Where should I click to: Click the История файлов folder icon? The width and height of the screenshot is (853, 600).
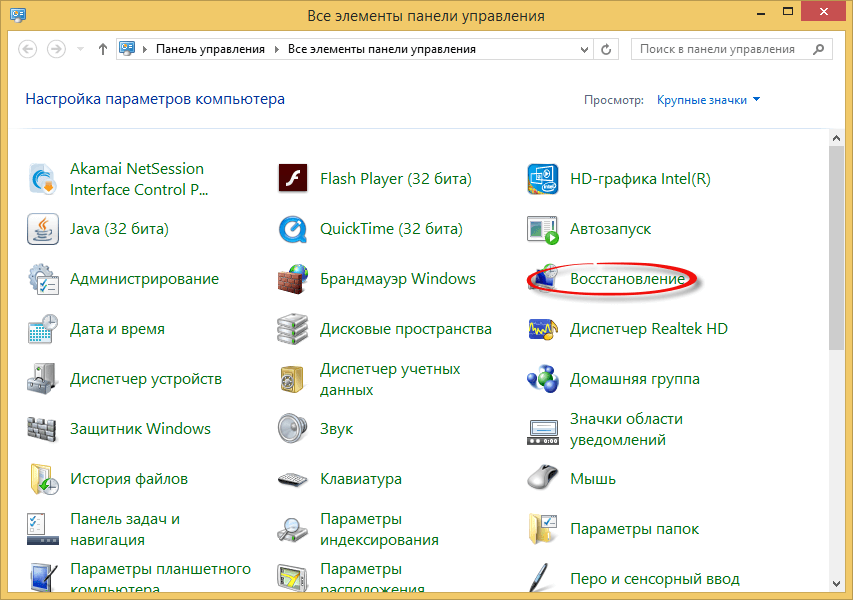[x=43, y=479]
